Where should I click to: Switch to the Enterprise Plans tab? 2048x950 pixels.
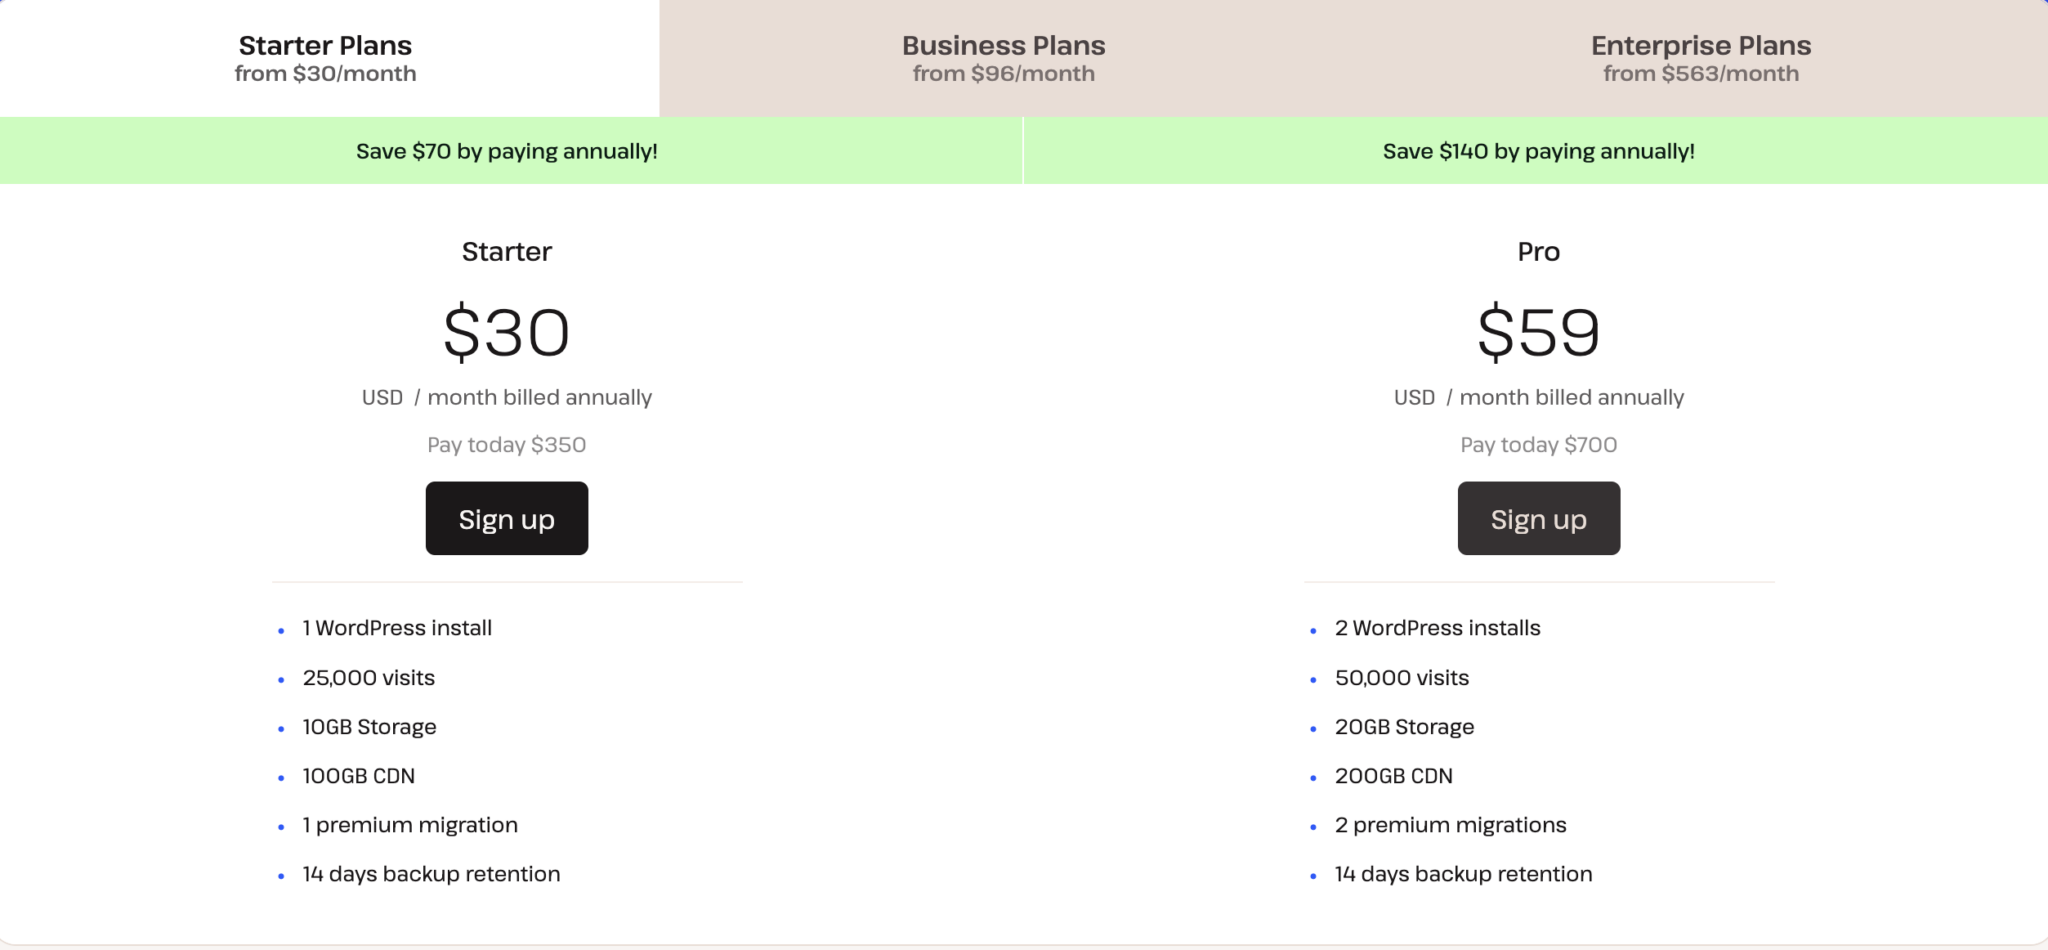pyautogui.click(x=1700, y=57)
